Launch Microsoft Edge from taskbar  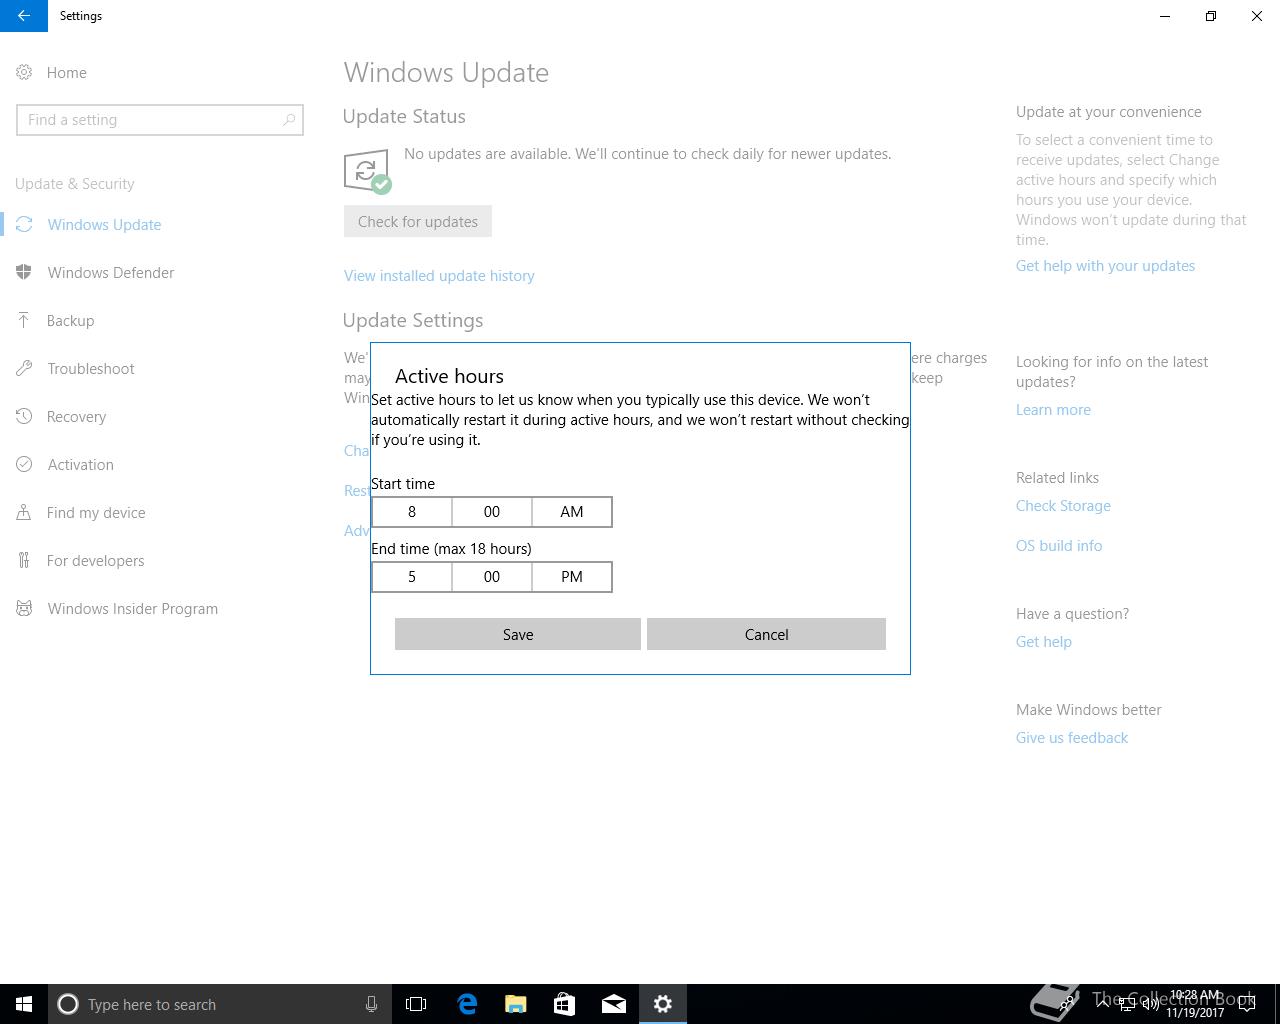coord(467,1004)
